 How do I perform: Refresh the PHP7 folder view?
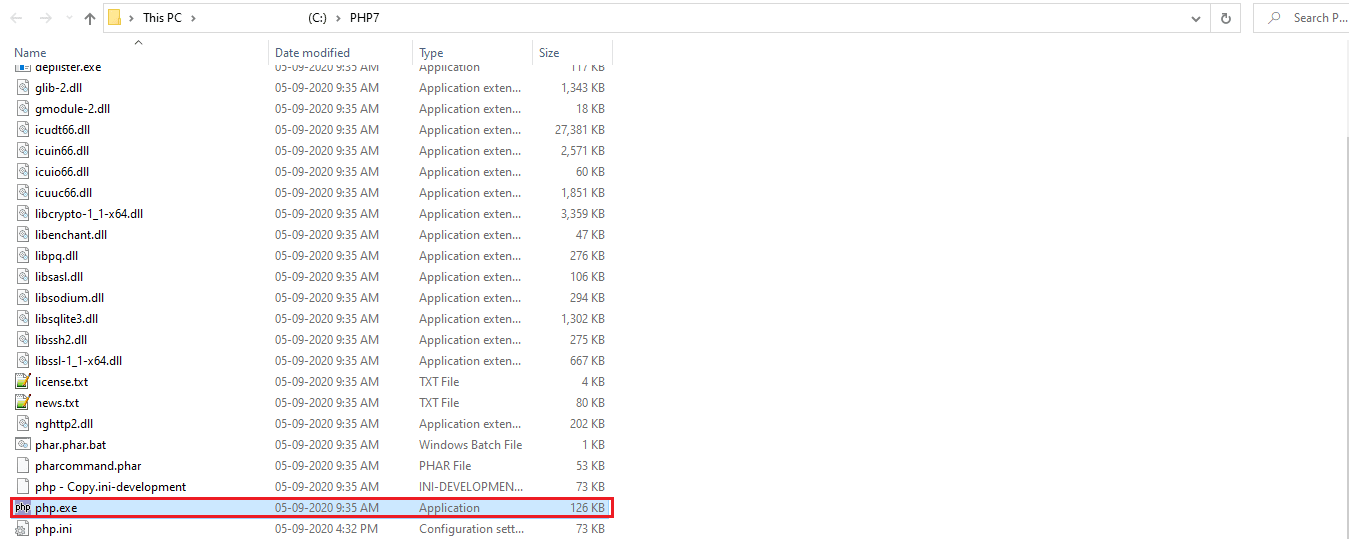[x=1226, y=18]
